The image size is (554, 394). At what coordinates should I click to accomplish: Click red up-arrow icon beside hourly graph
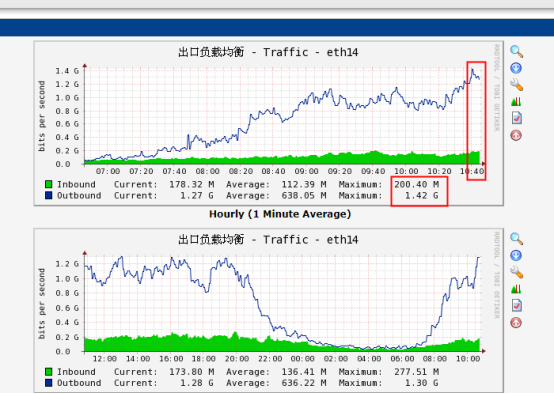tap(516, 135)
